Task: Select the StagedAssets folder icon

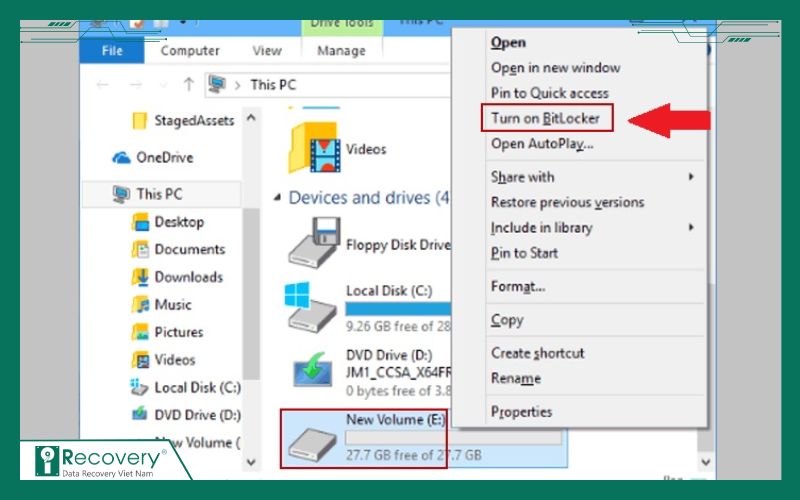Action: 139,121
